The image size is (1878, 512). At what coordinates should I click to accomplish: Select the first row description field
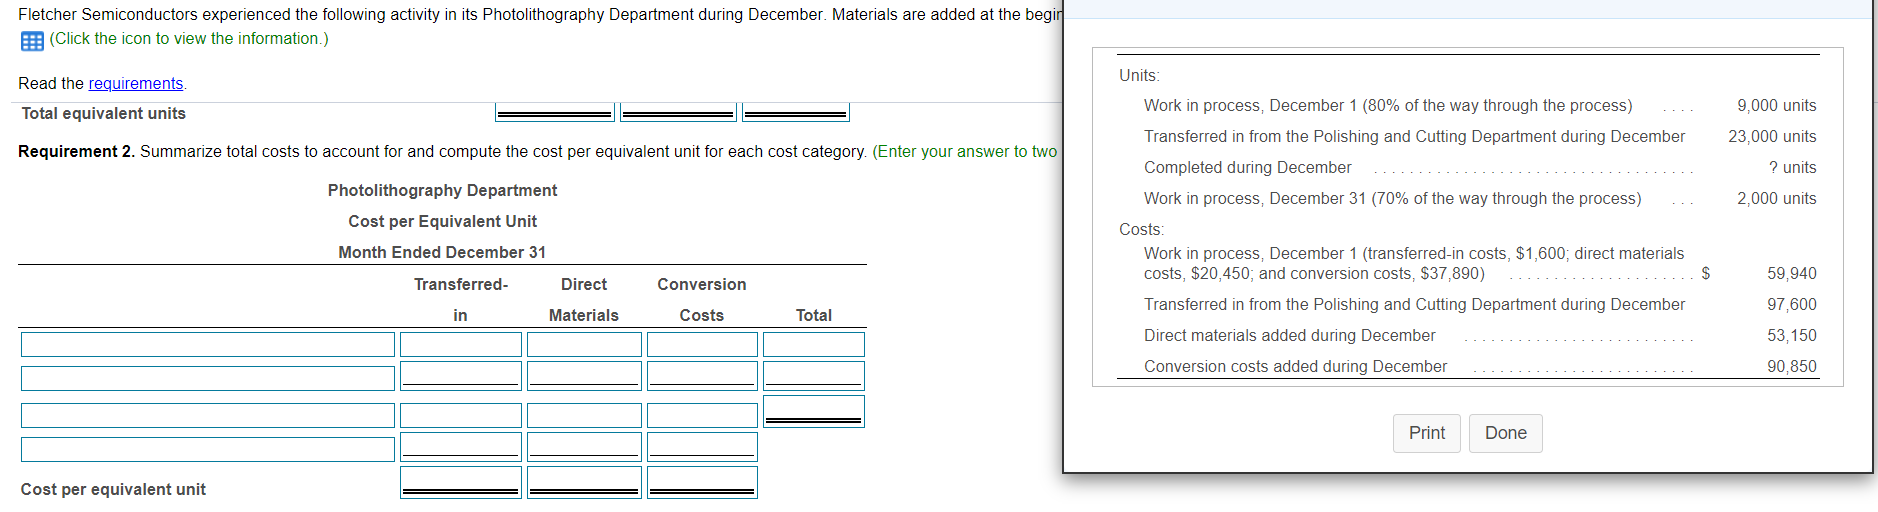208,345
